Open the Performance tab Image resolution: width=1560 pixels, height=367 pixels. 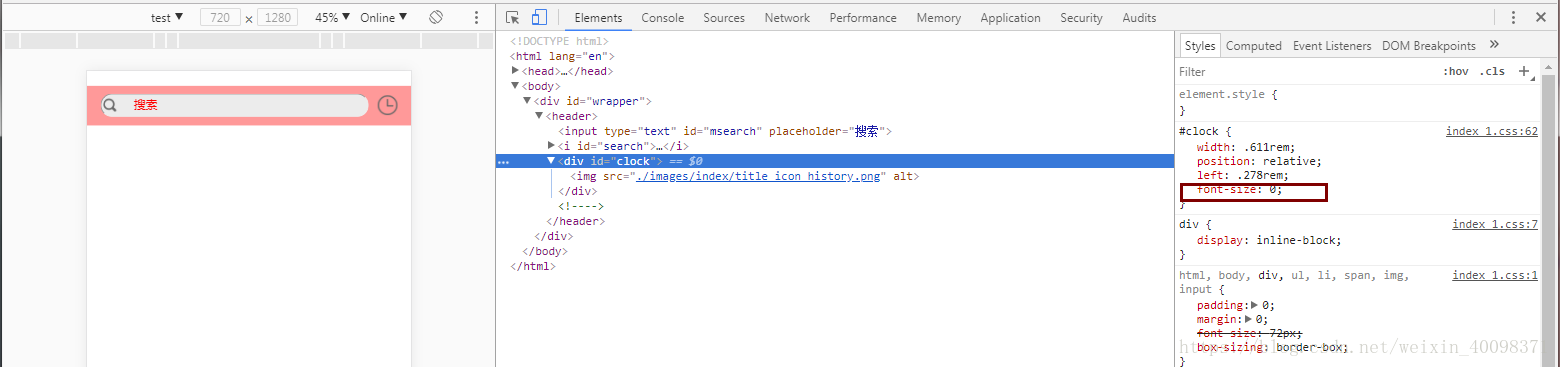tap(863, 18)
